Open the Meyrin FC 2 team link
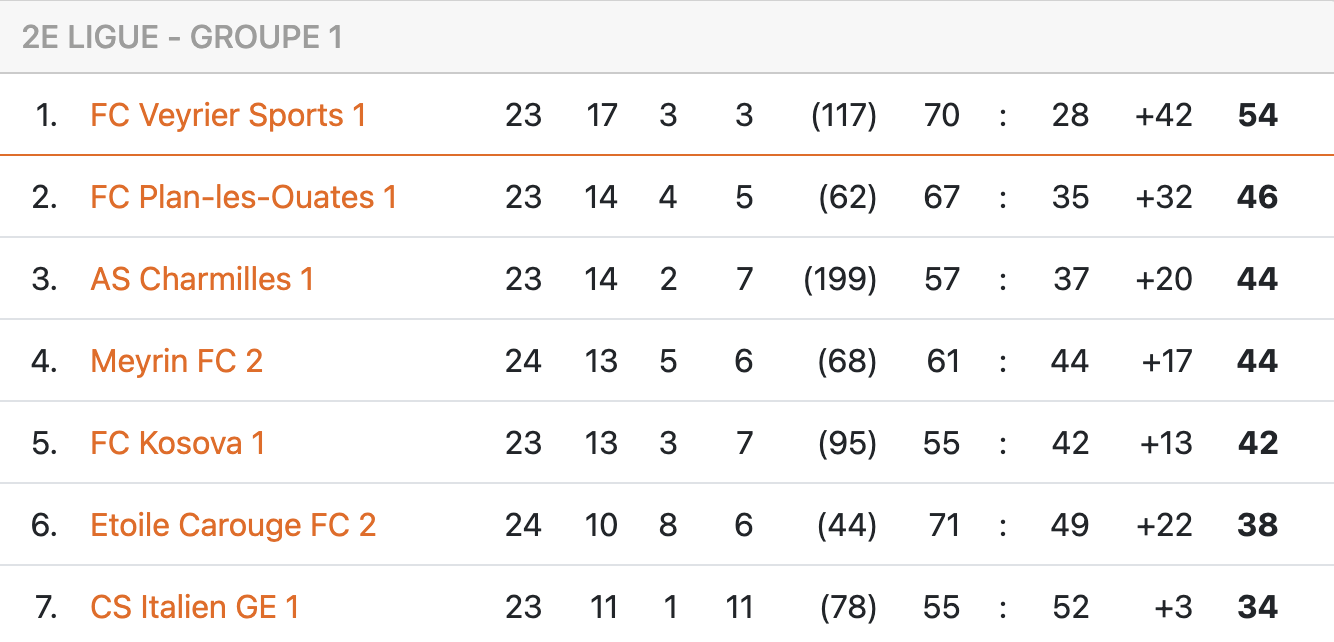The height and width of the screenshot is (642, 1334). (177, 361)
